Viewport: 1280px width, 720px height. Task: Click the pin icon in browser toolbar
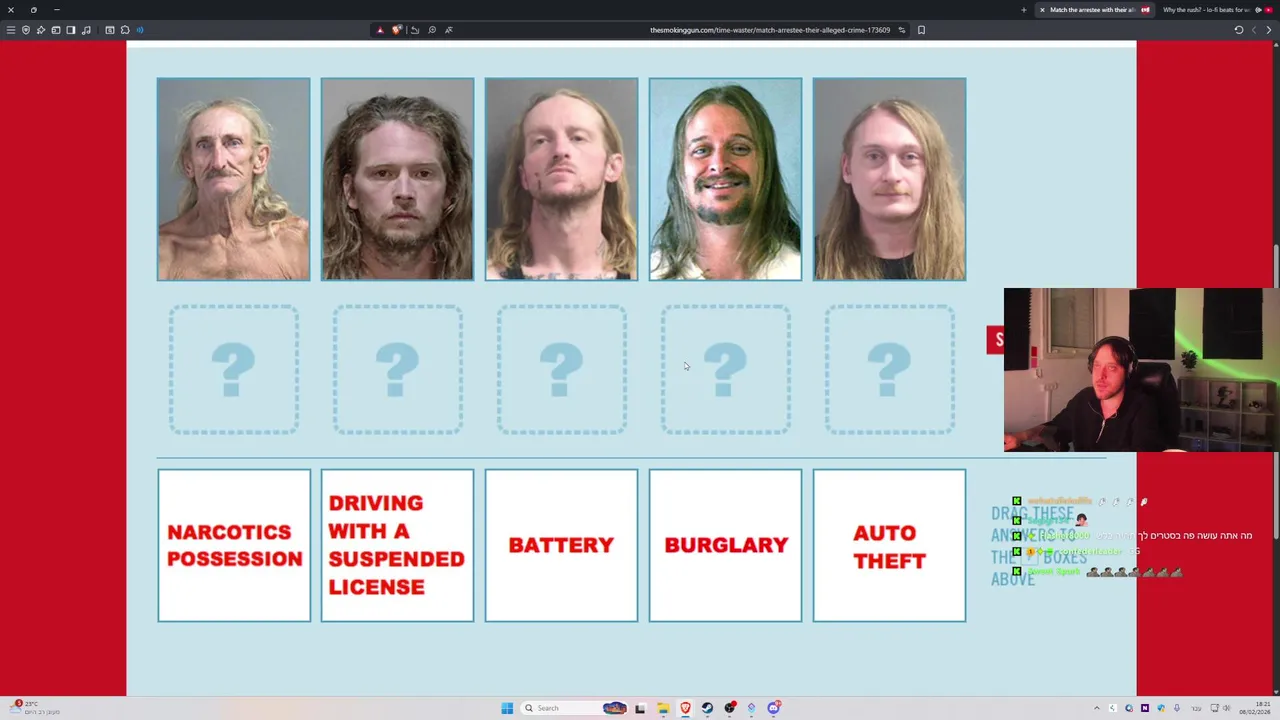(41, 30)
